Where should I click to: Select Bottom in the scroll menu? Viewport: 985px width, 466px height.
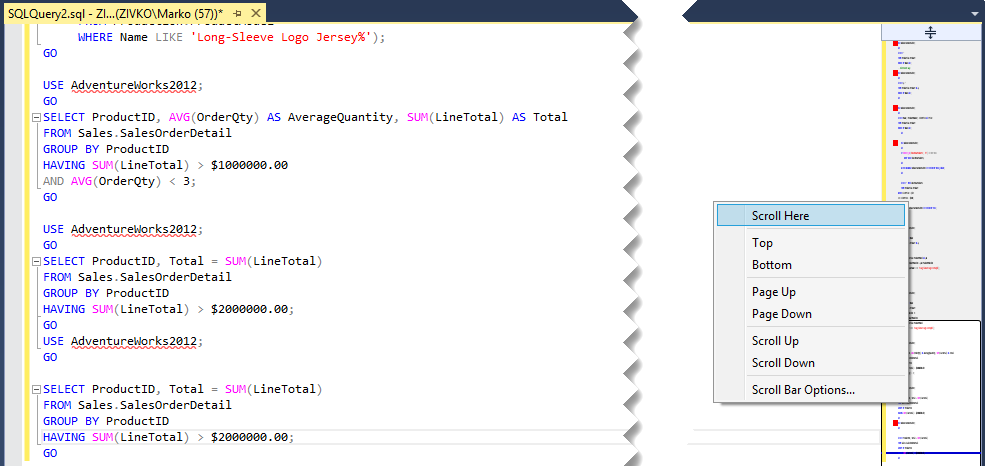771,265
